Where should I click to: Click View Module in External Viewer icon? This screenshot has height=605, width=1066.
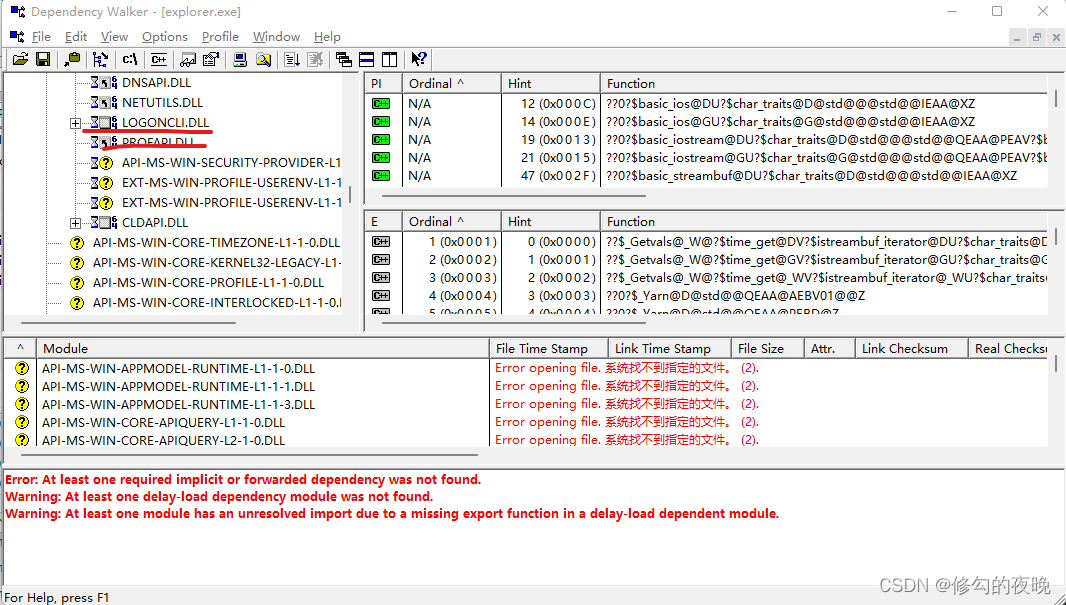[x=188, y=59]
